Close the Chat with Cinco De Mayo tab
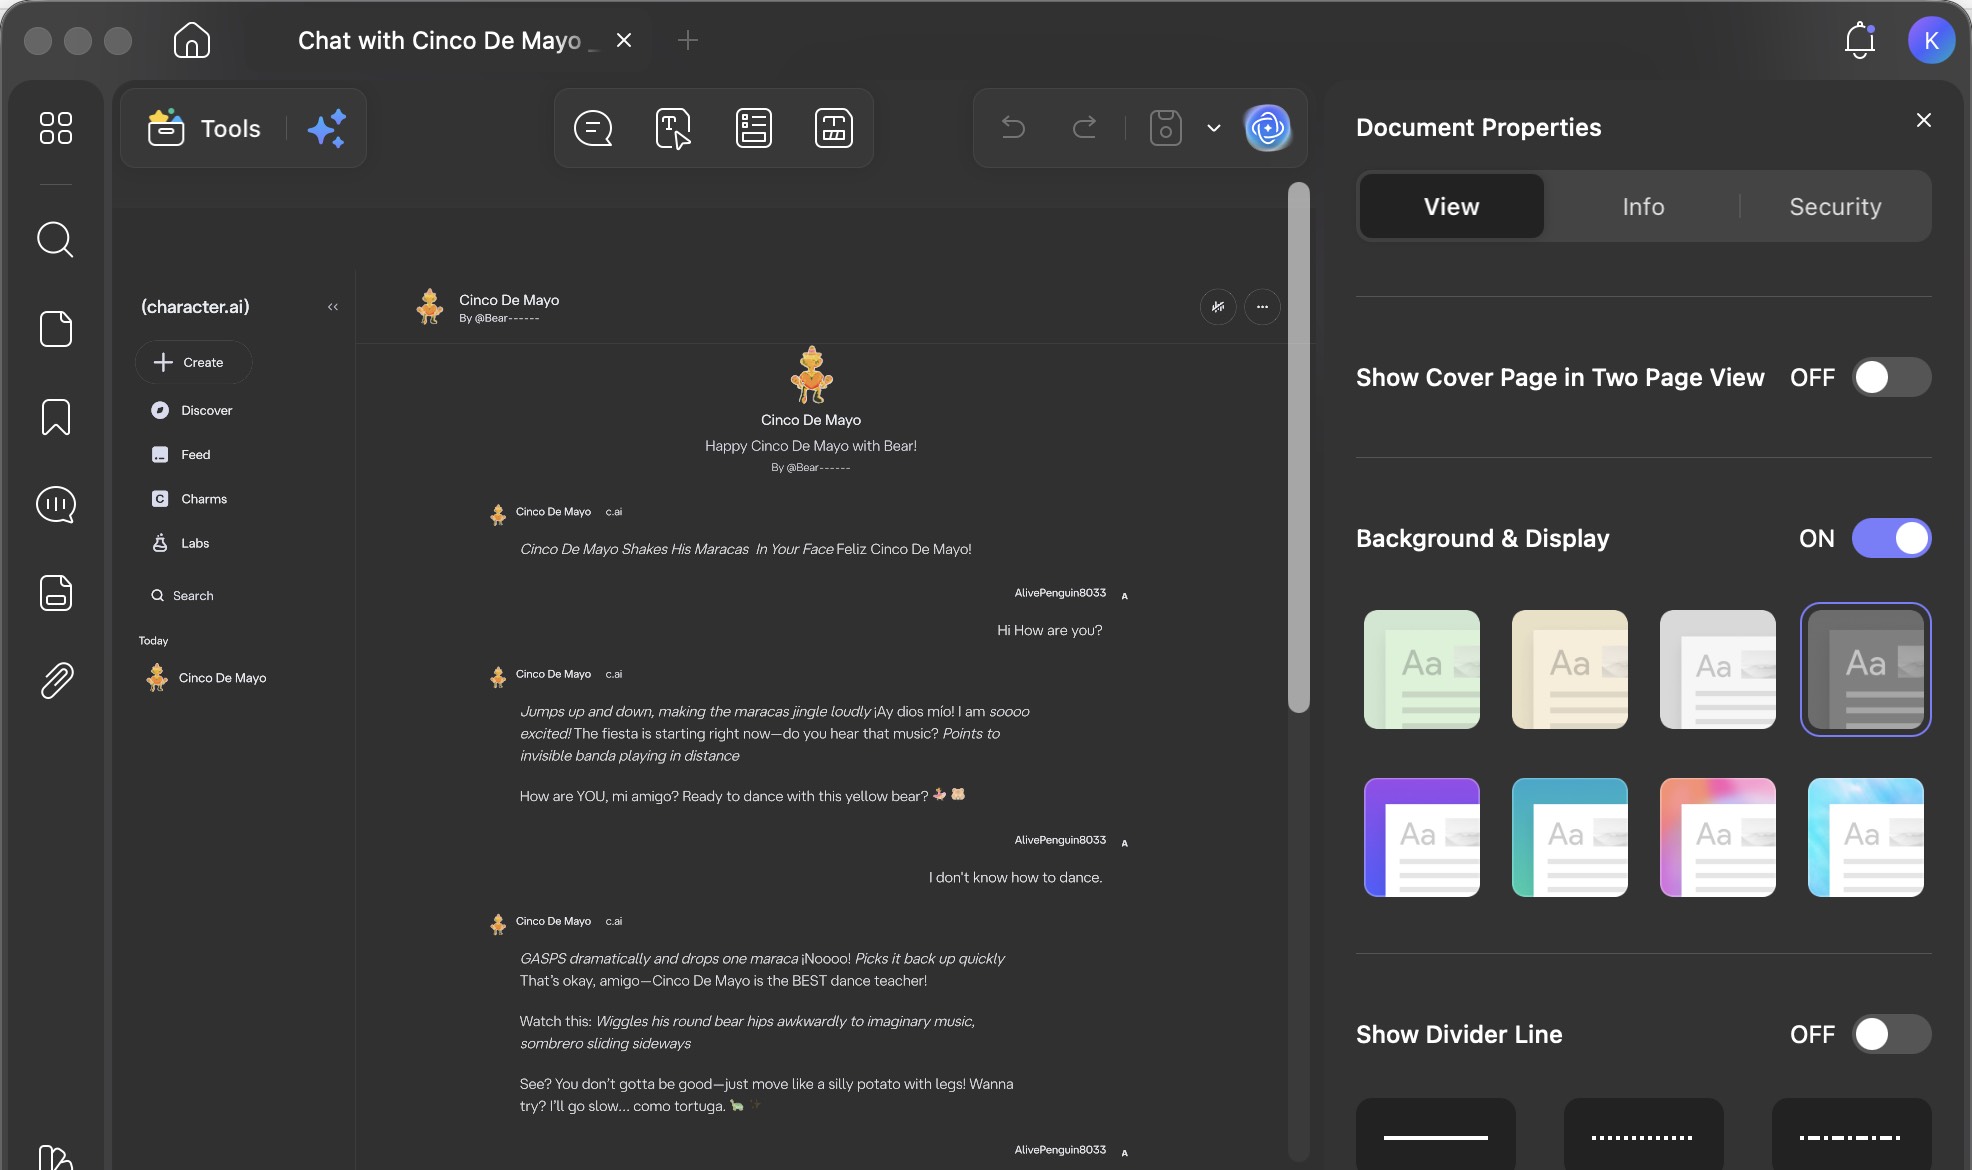 coord(624,40)
